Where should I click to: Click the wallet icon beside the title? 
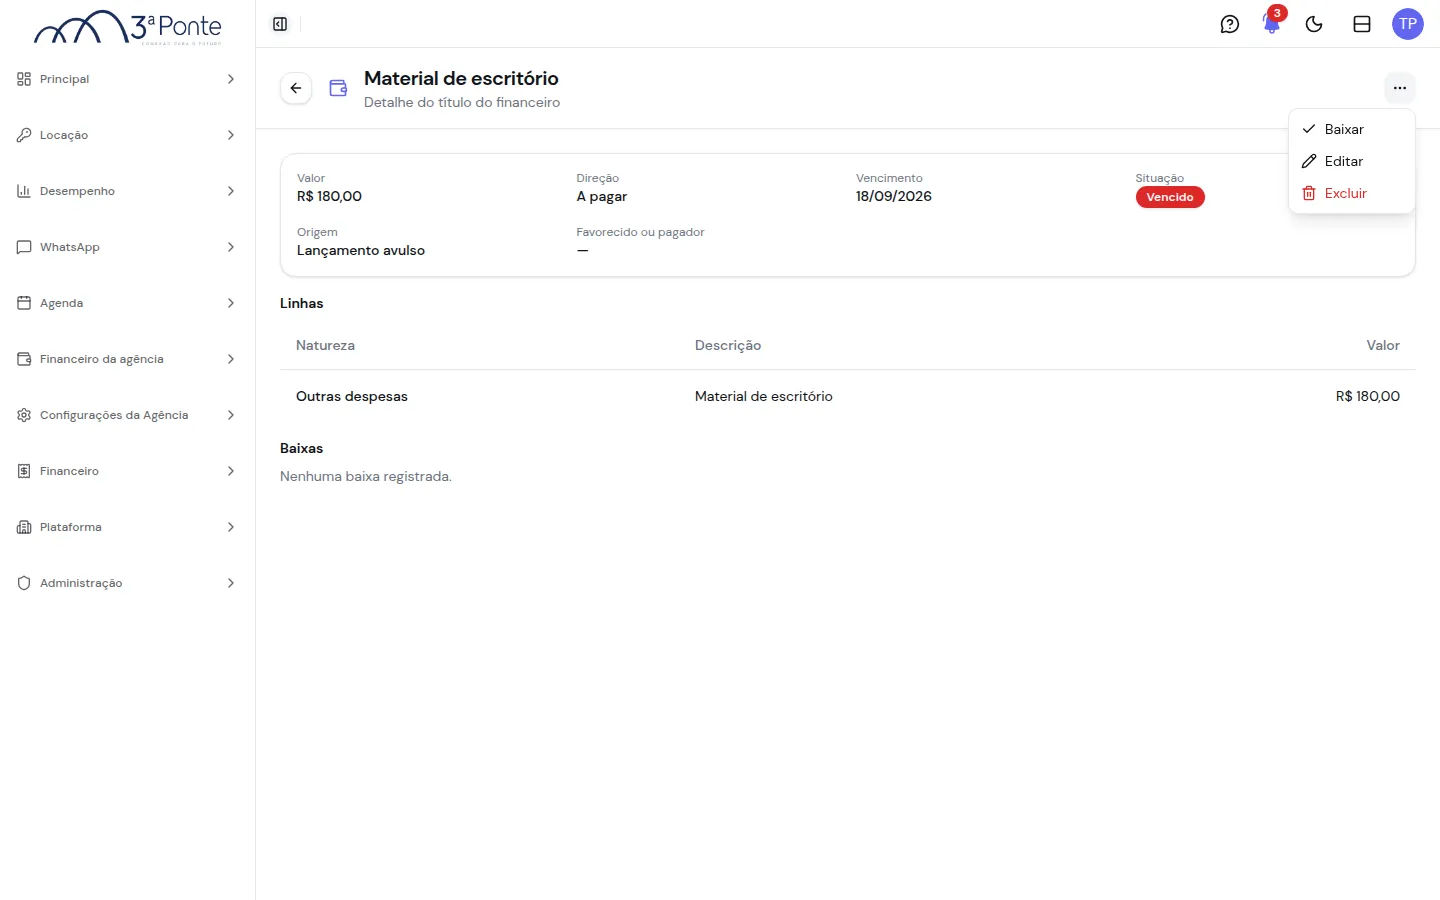tap(339, 88)
